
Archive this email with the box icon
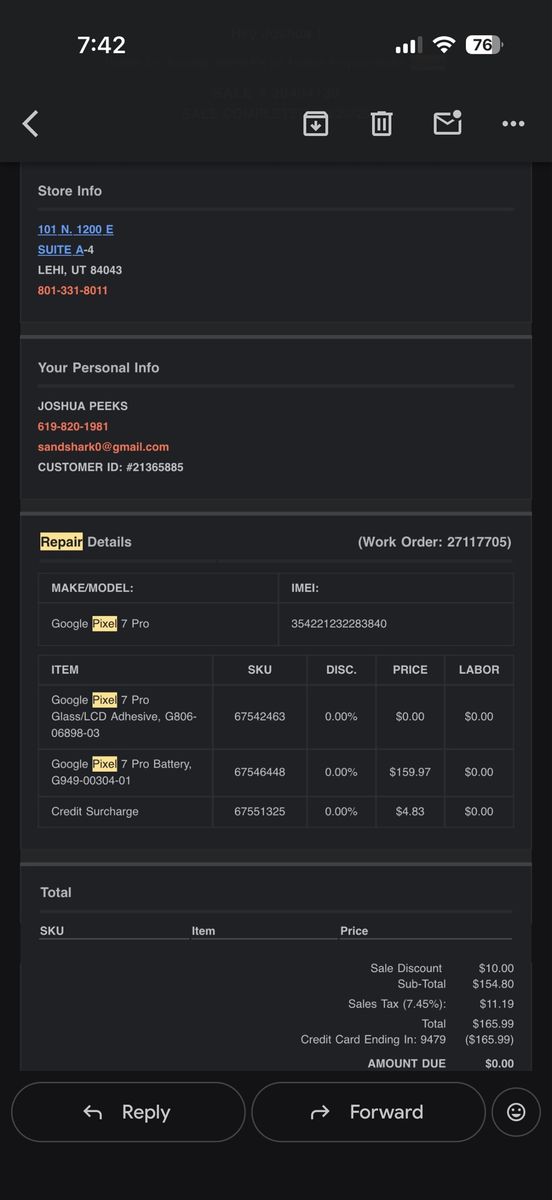click(x=315, y=123)
